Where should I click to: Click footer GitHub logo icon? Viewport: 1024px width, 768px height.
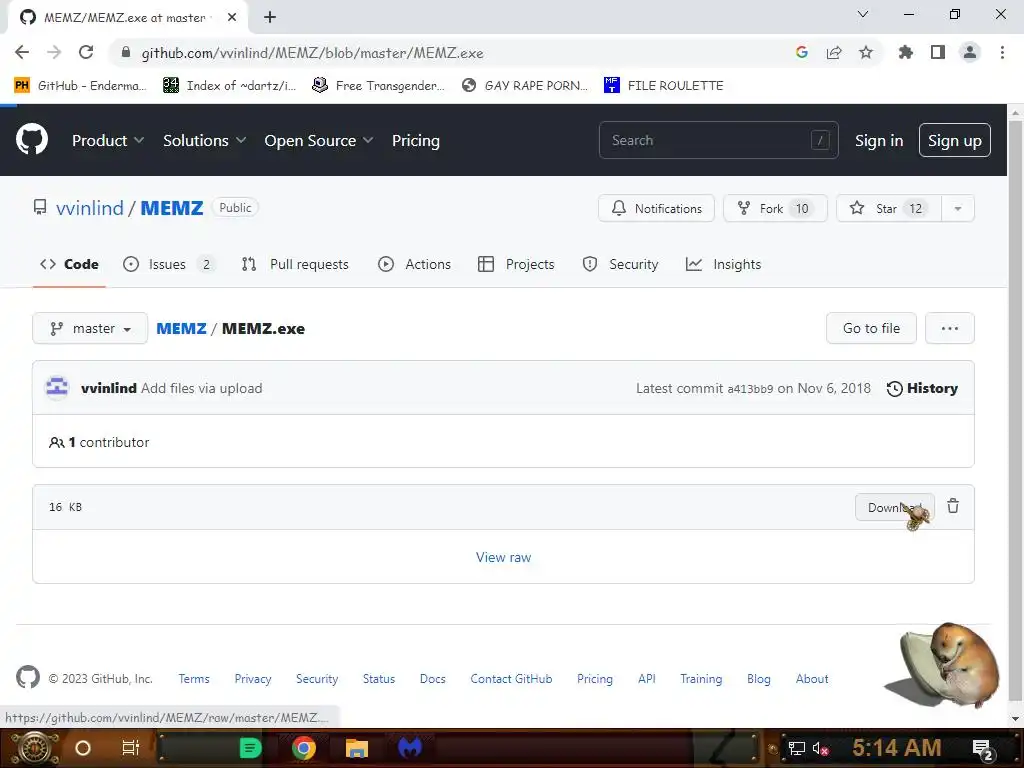click(x=28, y=677)
